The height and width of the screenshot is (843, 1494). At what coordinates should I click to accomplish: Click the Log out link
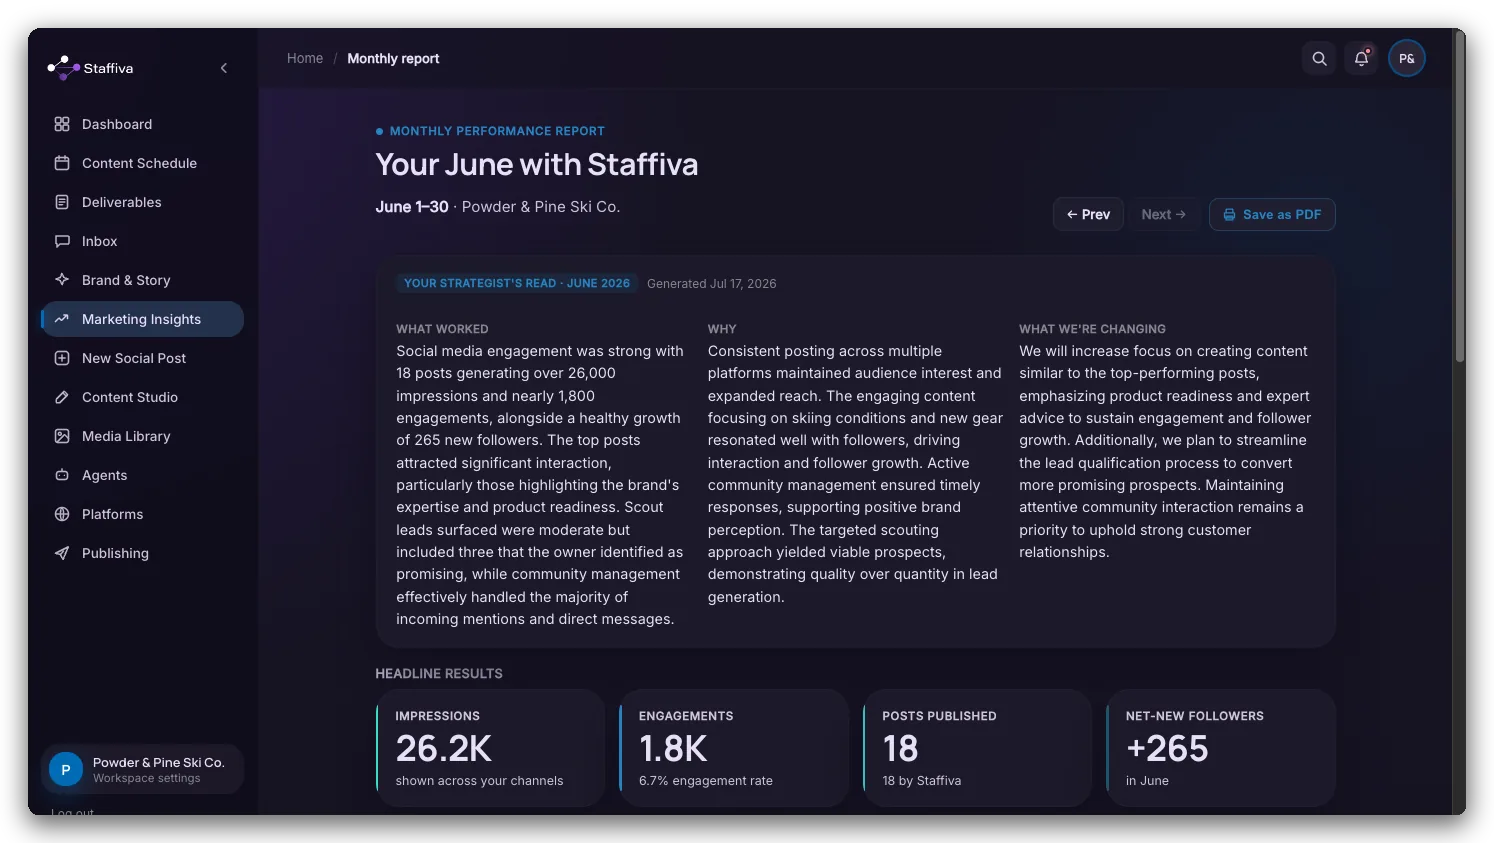[72, 812]
